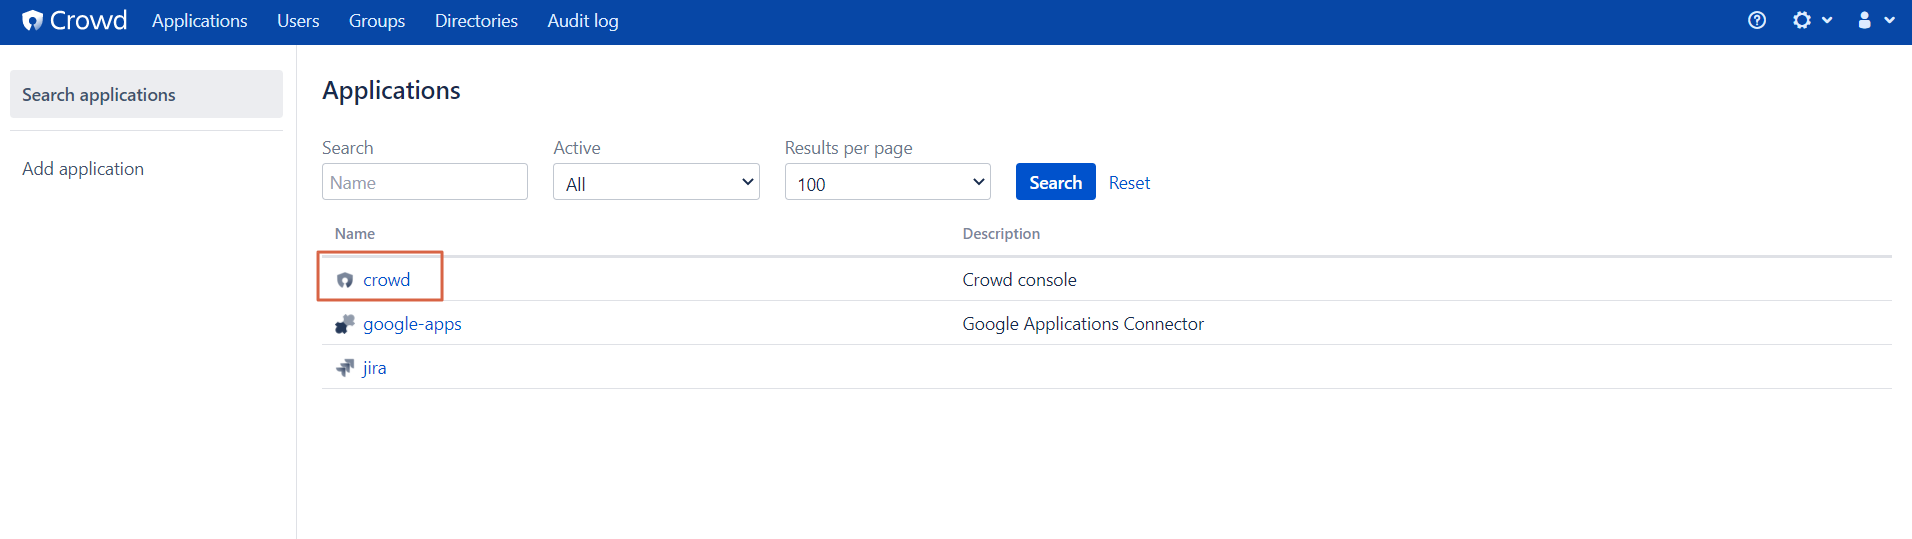
Task: Expand the chevron beside the user avatar
Action: point(1889,20)
